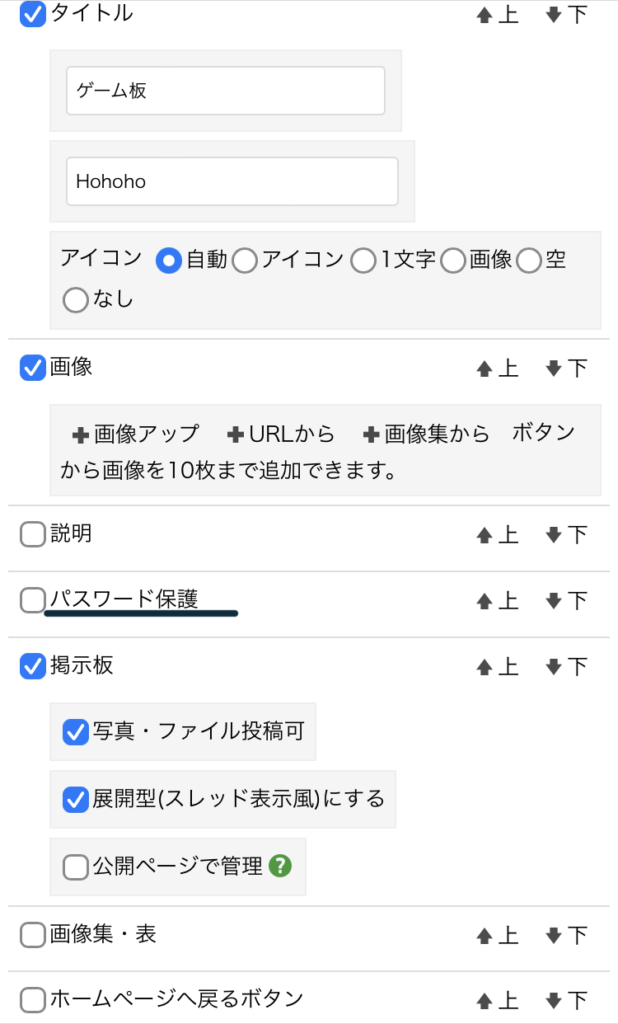Image resolution: width=618 pixels, height=1024 pixels.
Task: Add image via URLから plus icon
Action: click(x=236, y=435)
